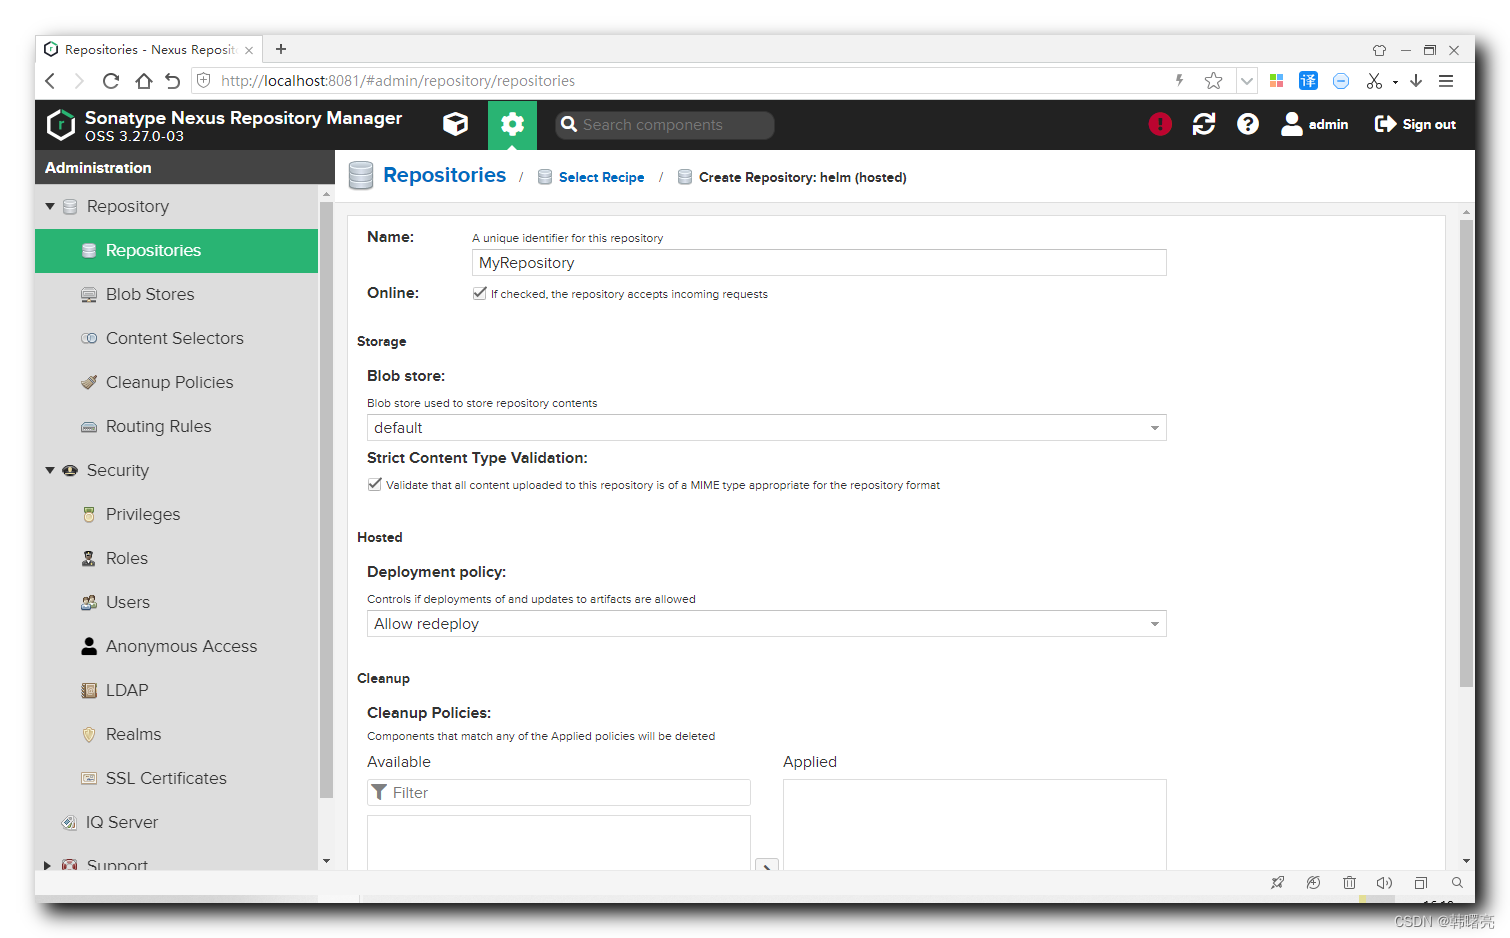The height and width of the screenshot is (938, 1510).
Task: Open Realms in the sidebar
Action: pos(176,735)
